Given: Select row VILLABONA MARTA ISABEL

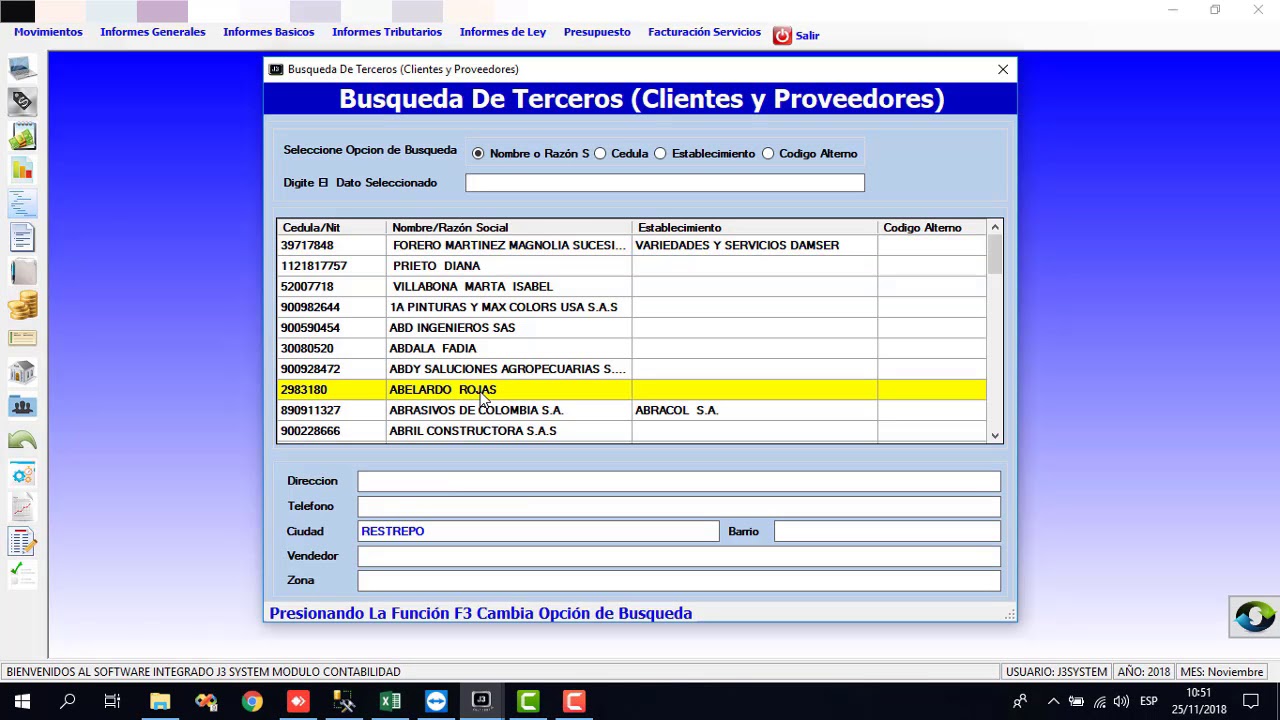Looking at the screenshot, I should pyautogui.click(x=632, y=287).
